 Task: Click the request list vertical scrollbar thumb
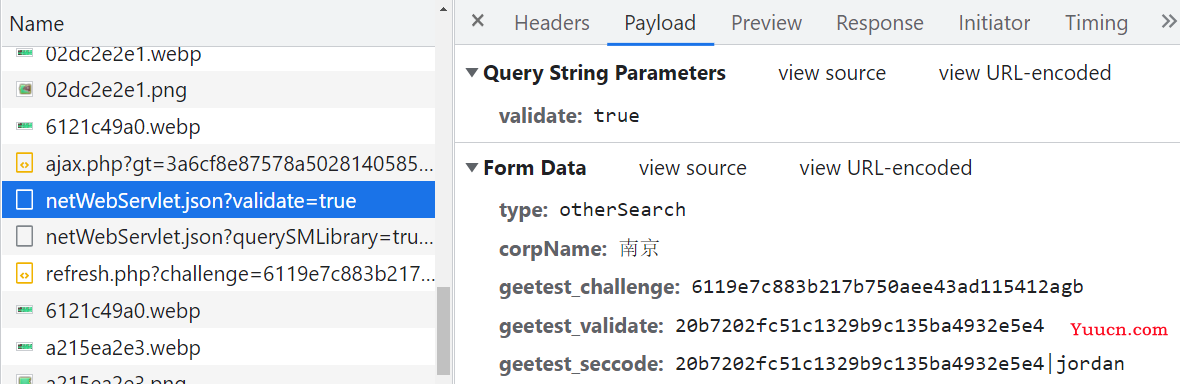click(x=443, y=331)
